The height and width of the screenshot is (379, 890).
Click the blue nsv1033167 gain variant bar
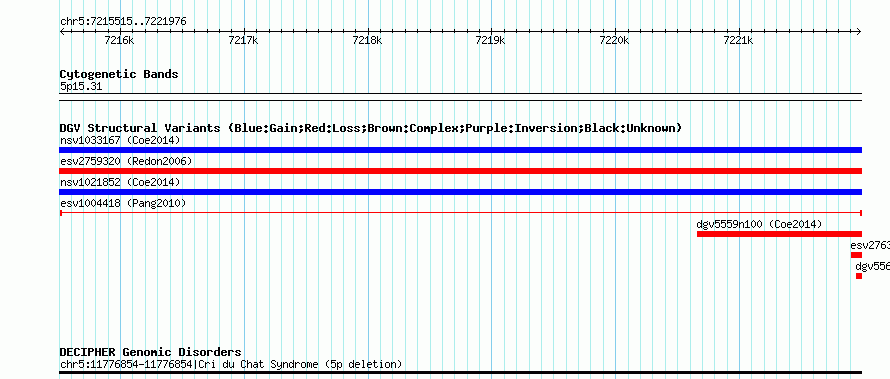coord(460,150)
